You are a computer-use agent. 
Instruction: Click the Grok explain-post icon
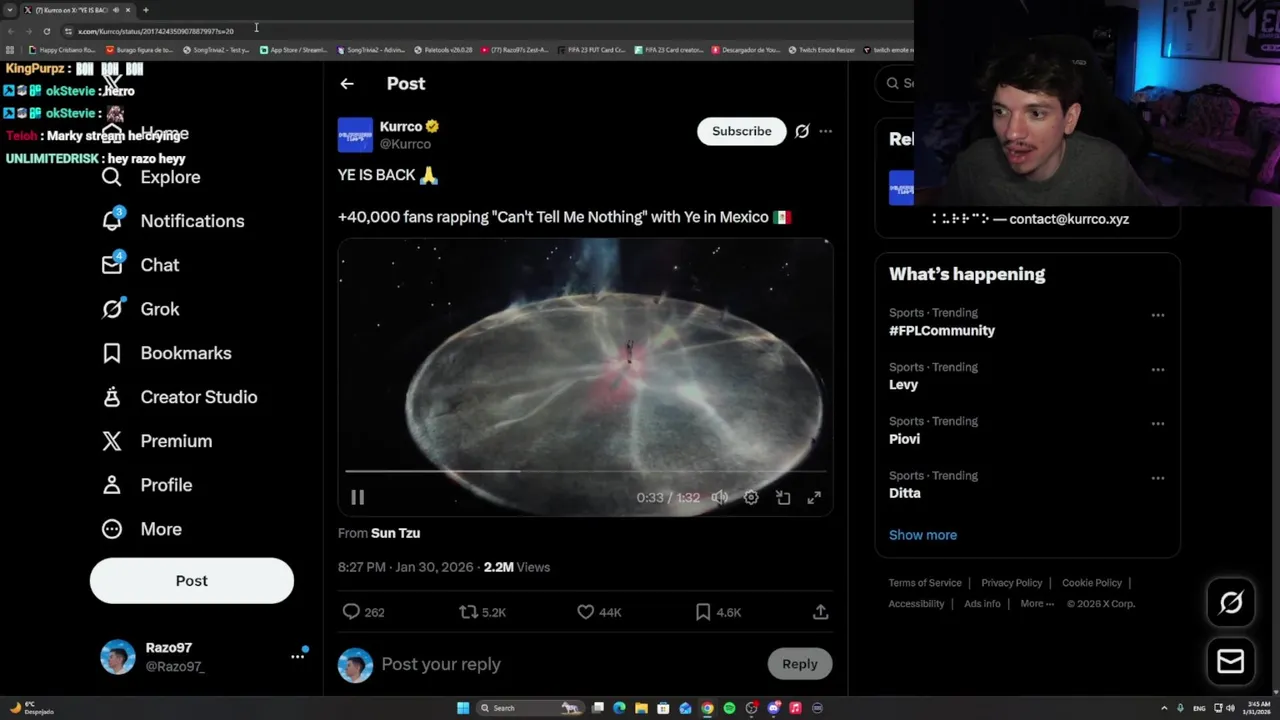pos(802,131)
